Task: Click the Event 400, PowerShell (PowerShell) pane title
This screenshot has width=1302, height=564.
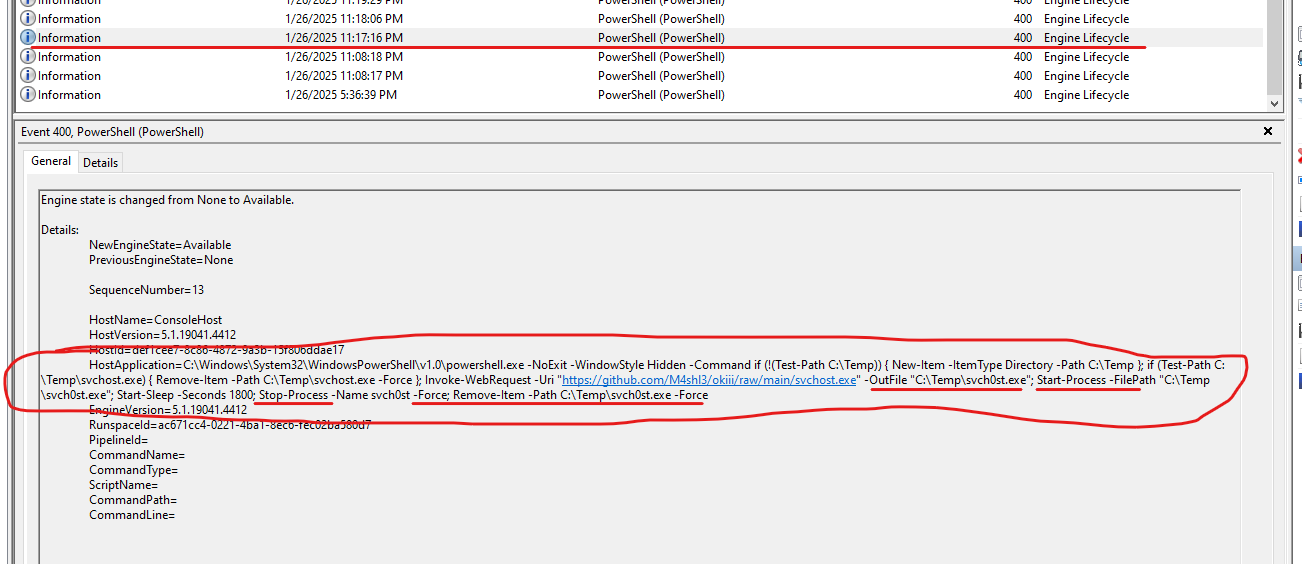Action: click(x=112, y=132)
